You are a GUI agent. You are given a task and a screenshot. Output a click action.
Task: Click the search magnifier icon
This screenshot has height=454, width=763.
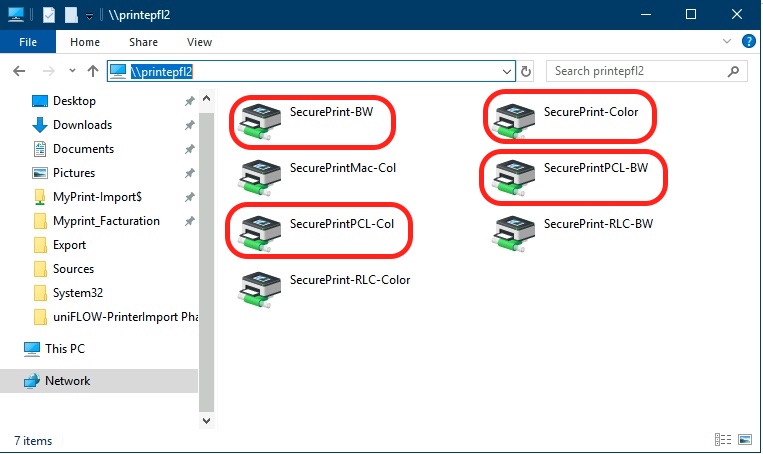(x=733, y=72)
